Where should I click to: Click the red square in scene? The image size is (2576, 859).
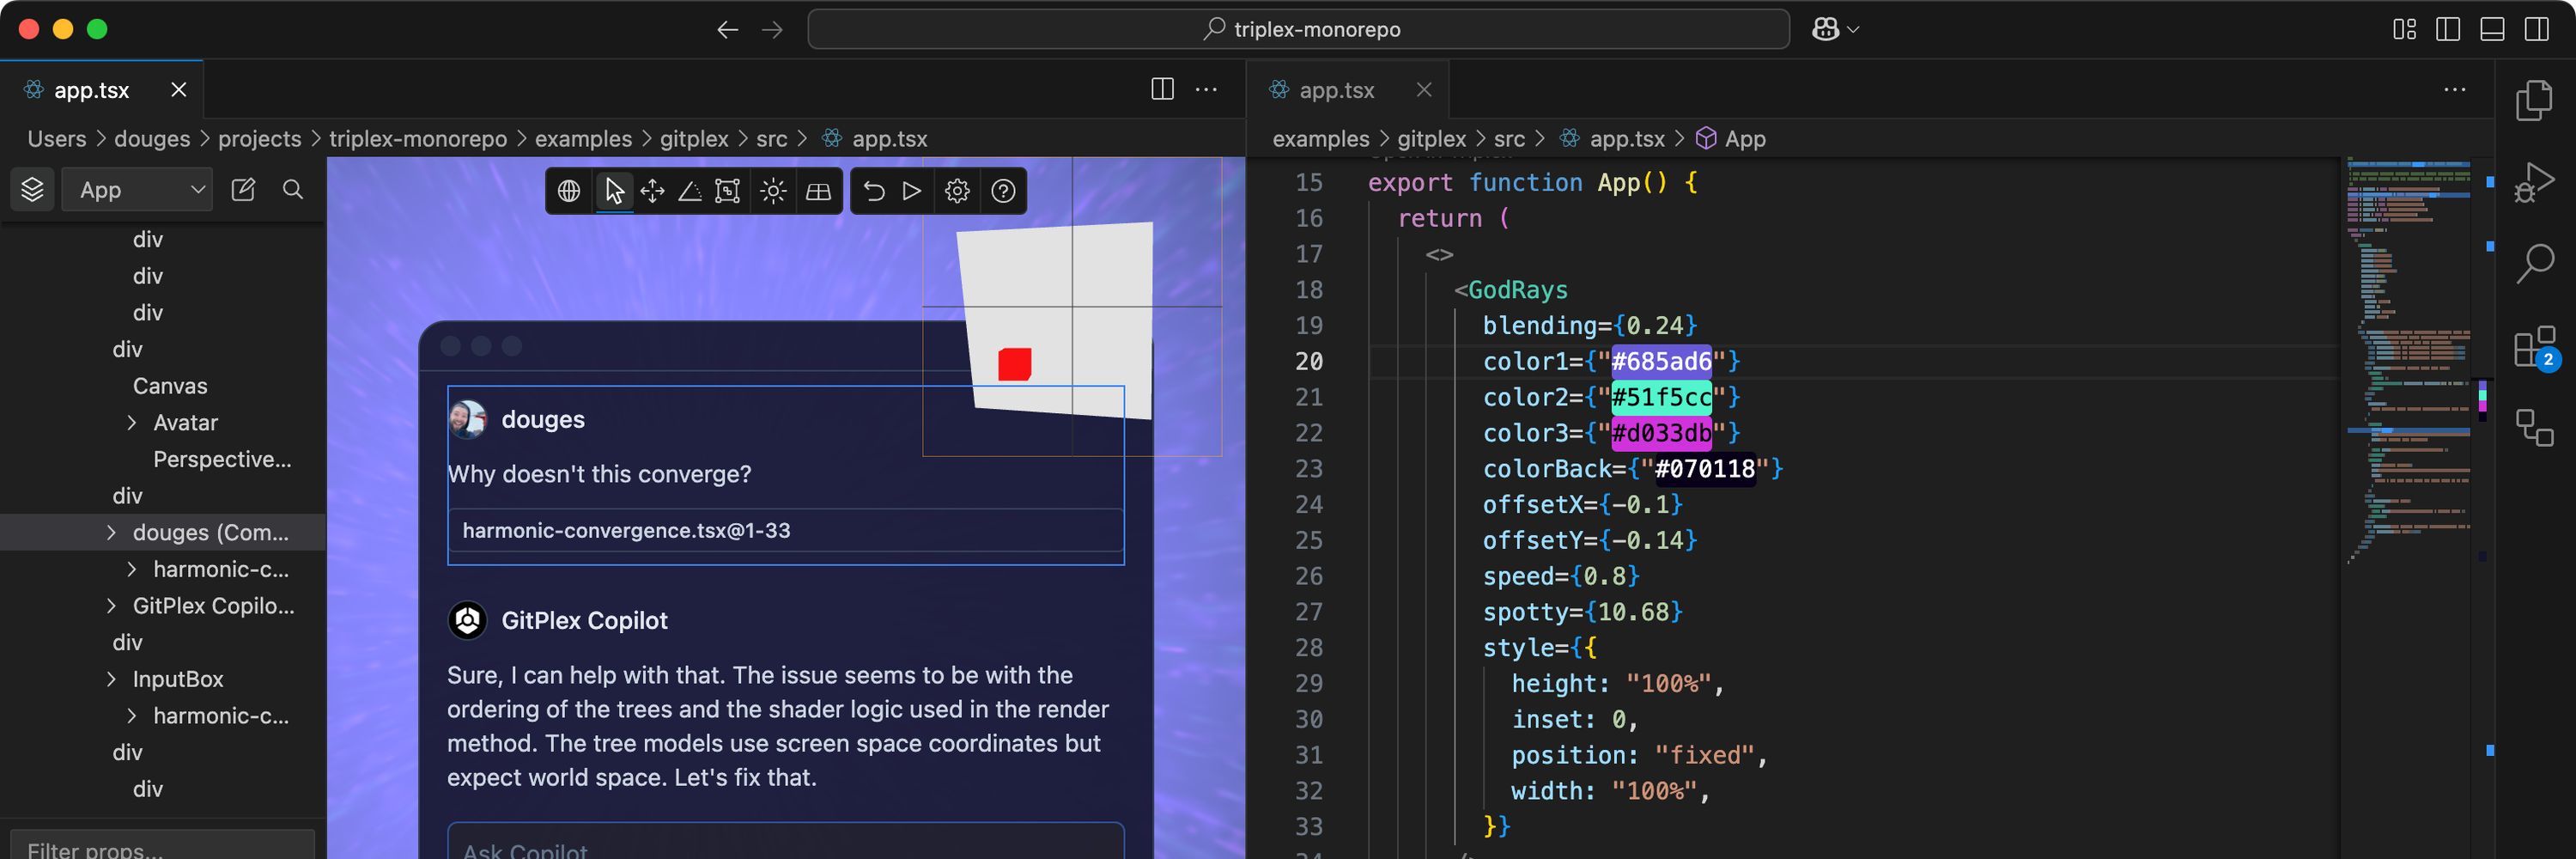click(x=1014, y=364)
